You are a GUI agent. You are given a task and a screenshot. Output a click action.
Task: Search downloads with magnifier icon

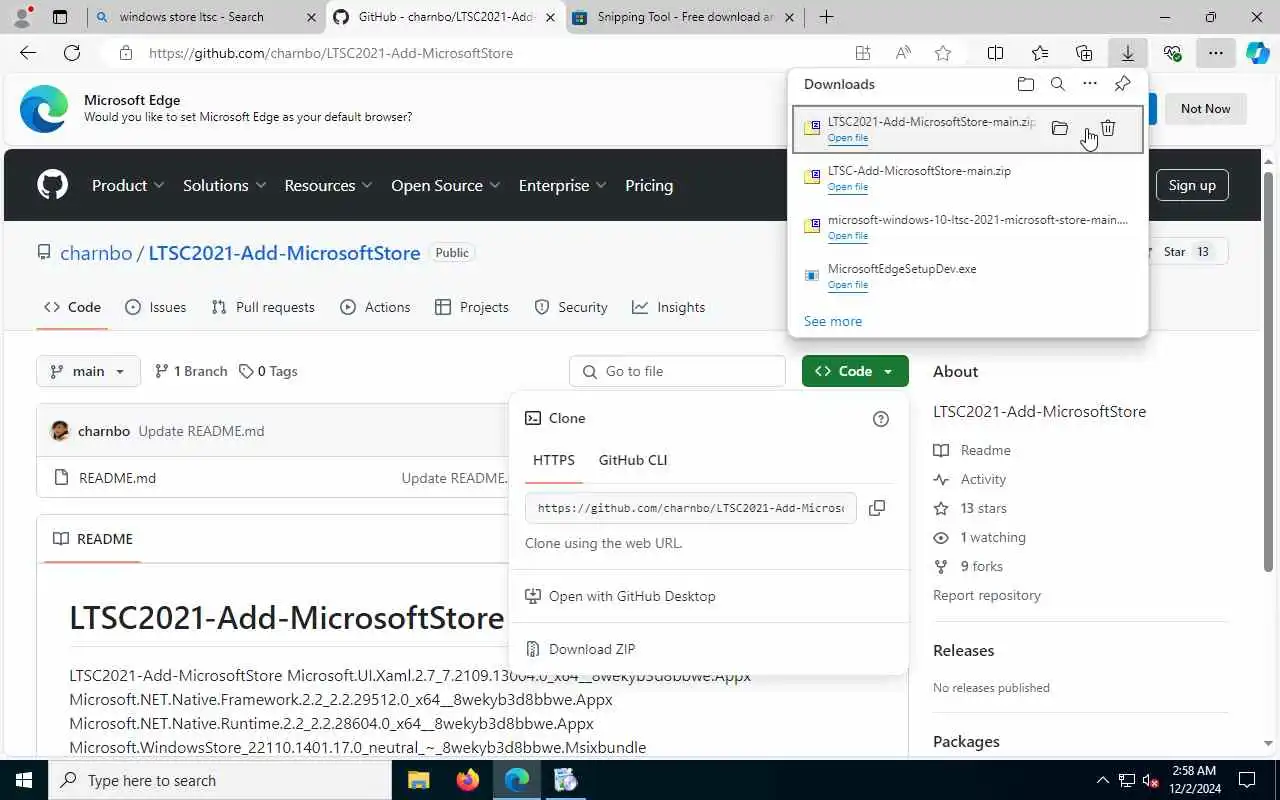[1057, 84]
